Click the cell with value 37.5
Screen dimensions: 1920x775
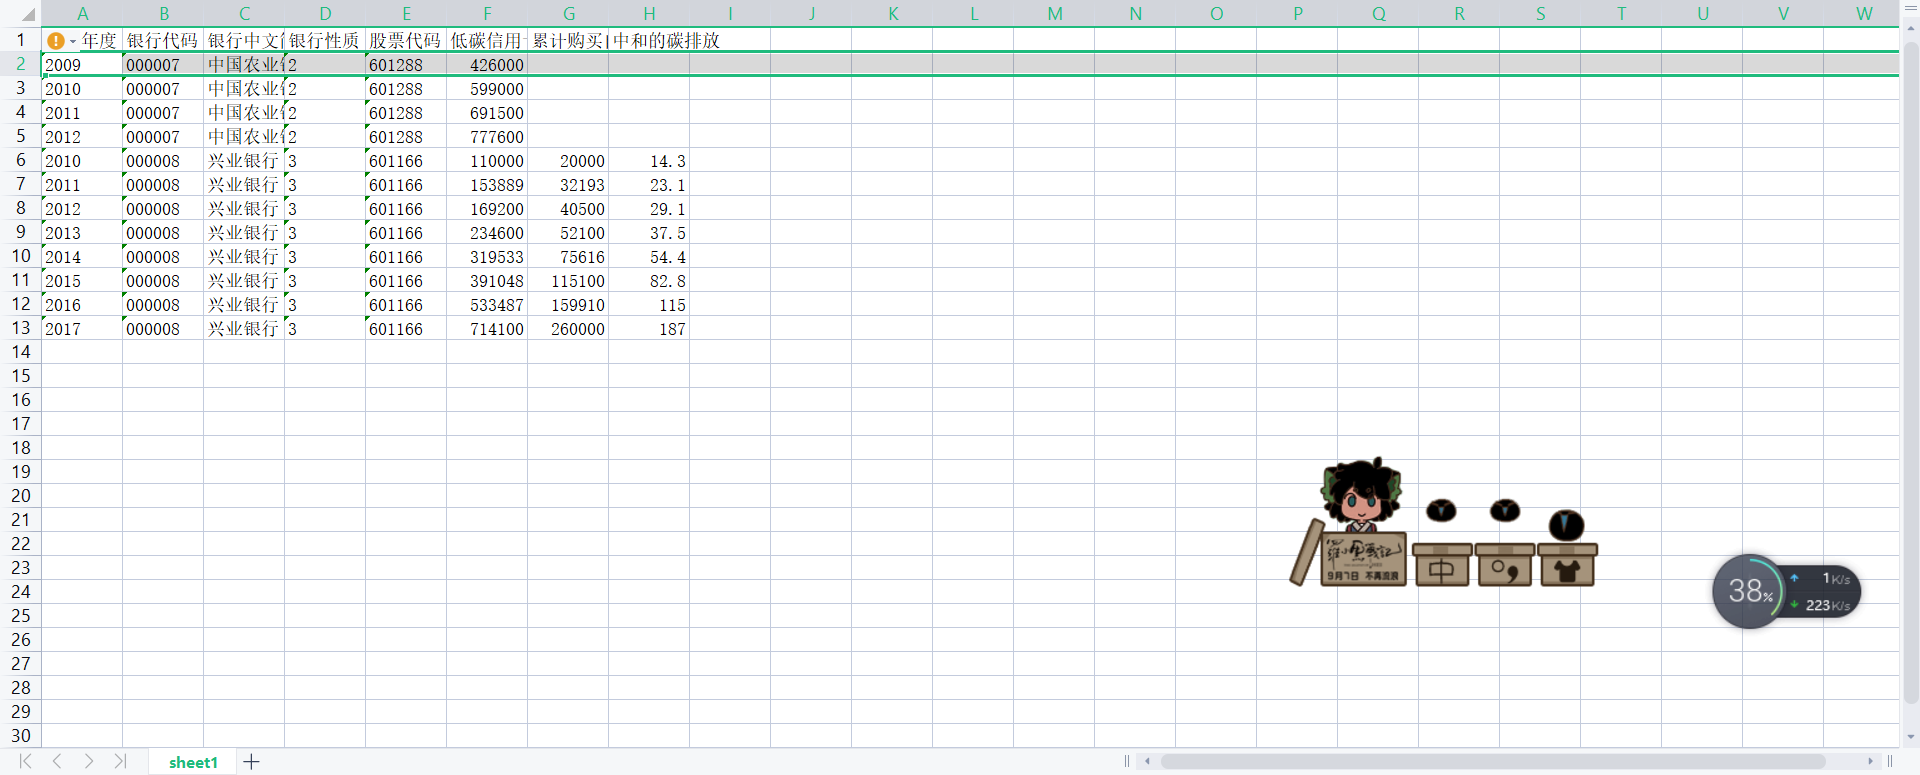click(x=649, y=232)
